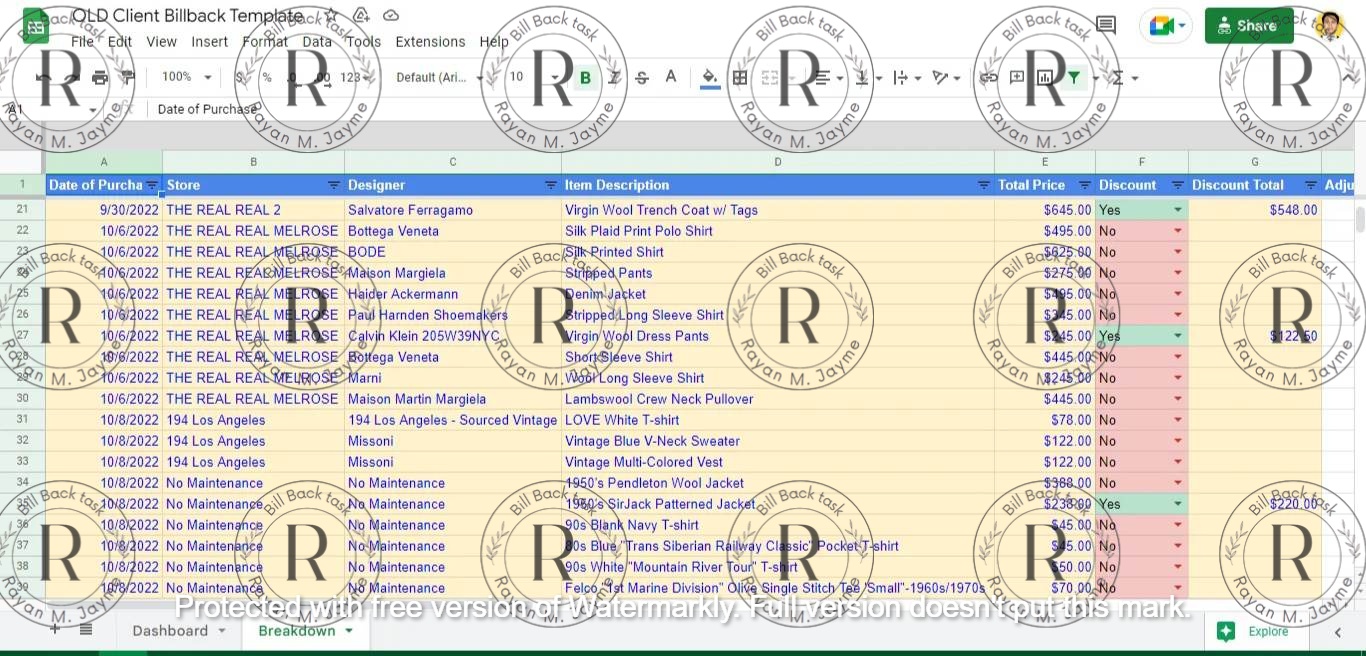Add a new sheet with plus icon
Viewport: 1366px width, 656px height.
(x=55, y=630)
